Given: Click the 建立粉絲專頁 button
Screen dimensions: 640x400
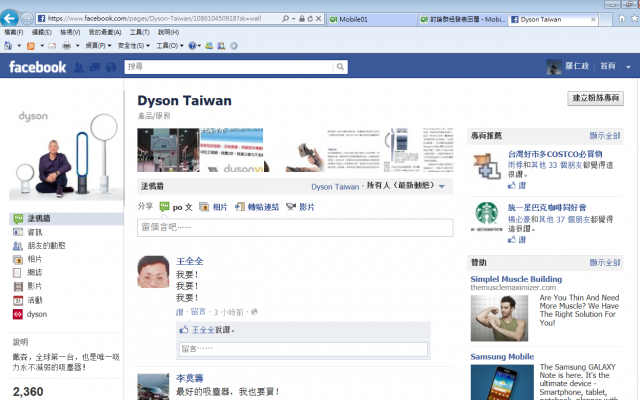Looking at the screenshot, I should click(x=596, y=98).
